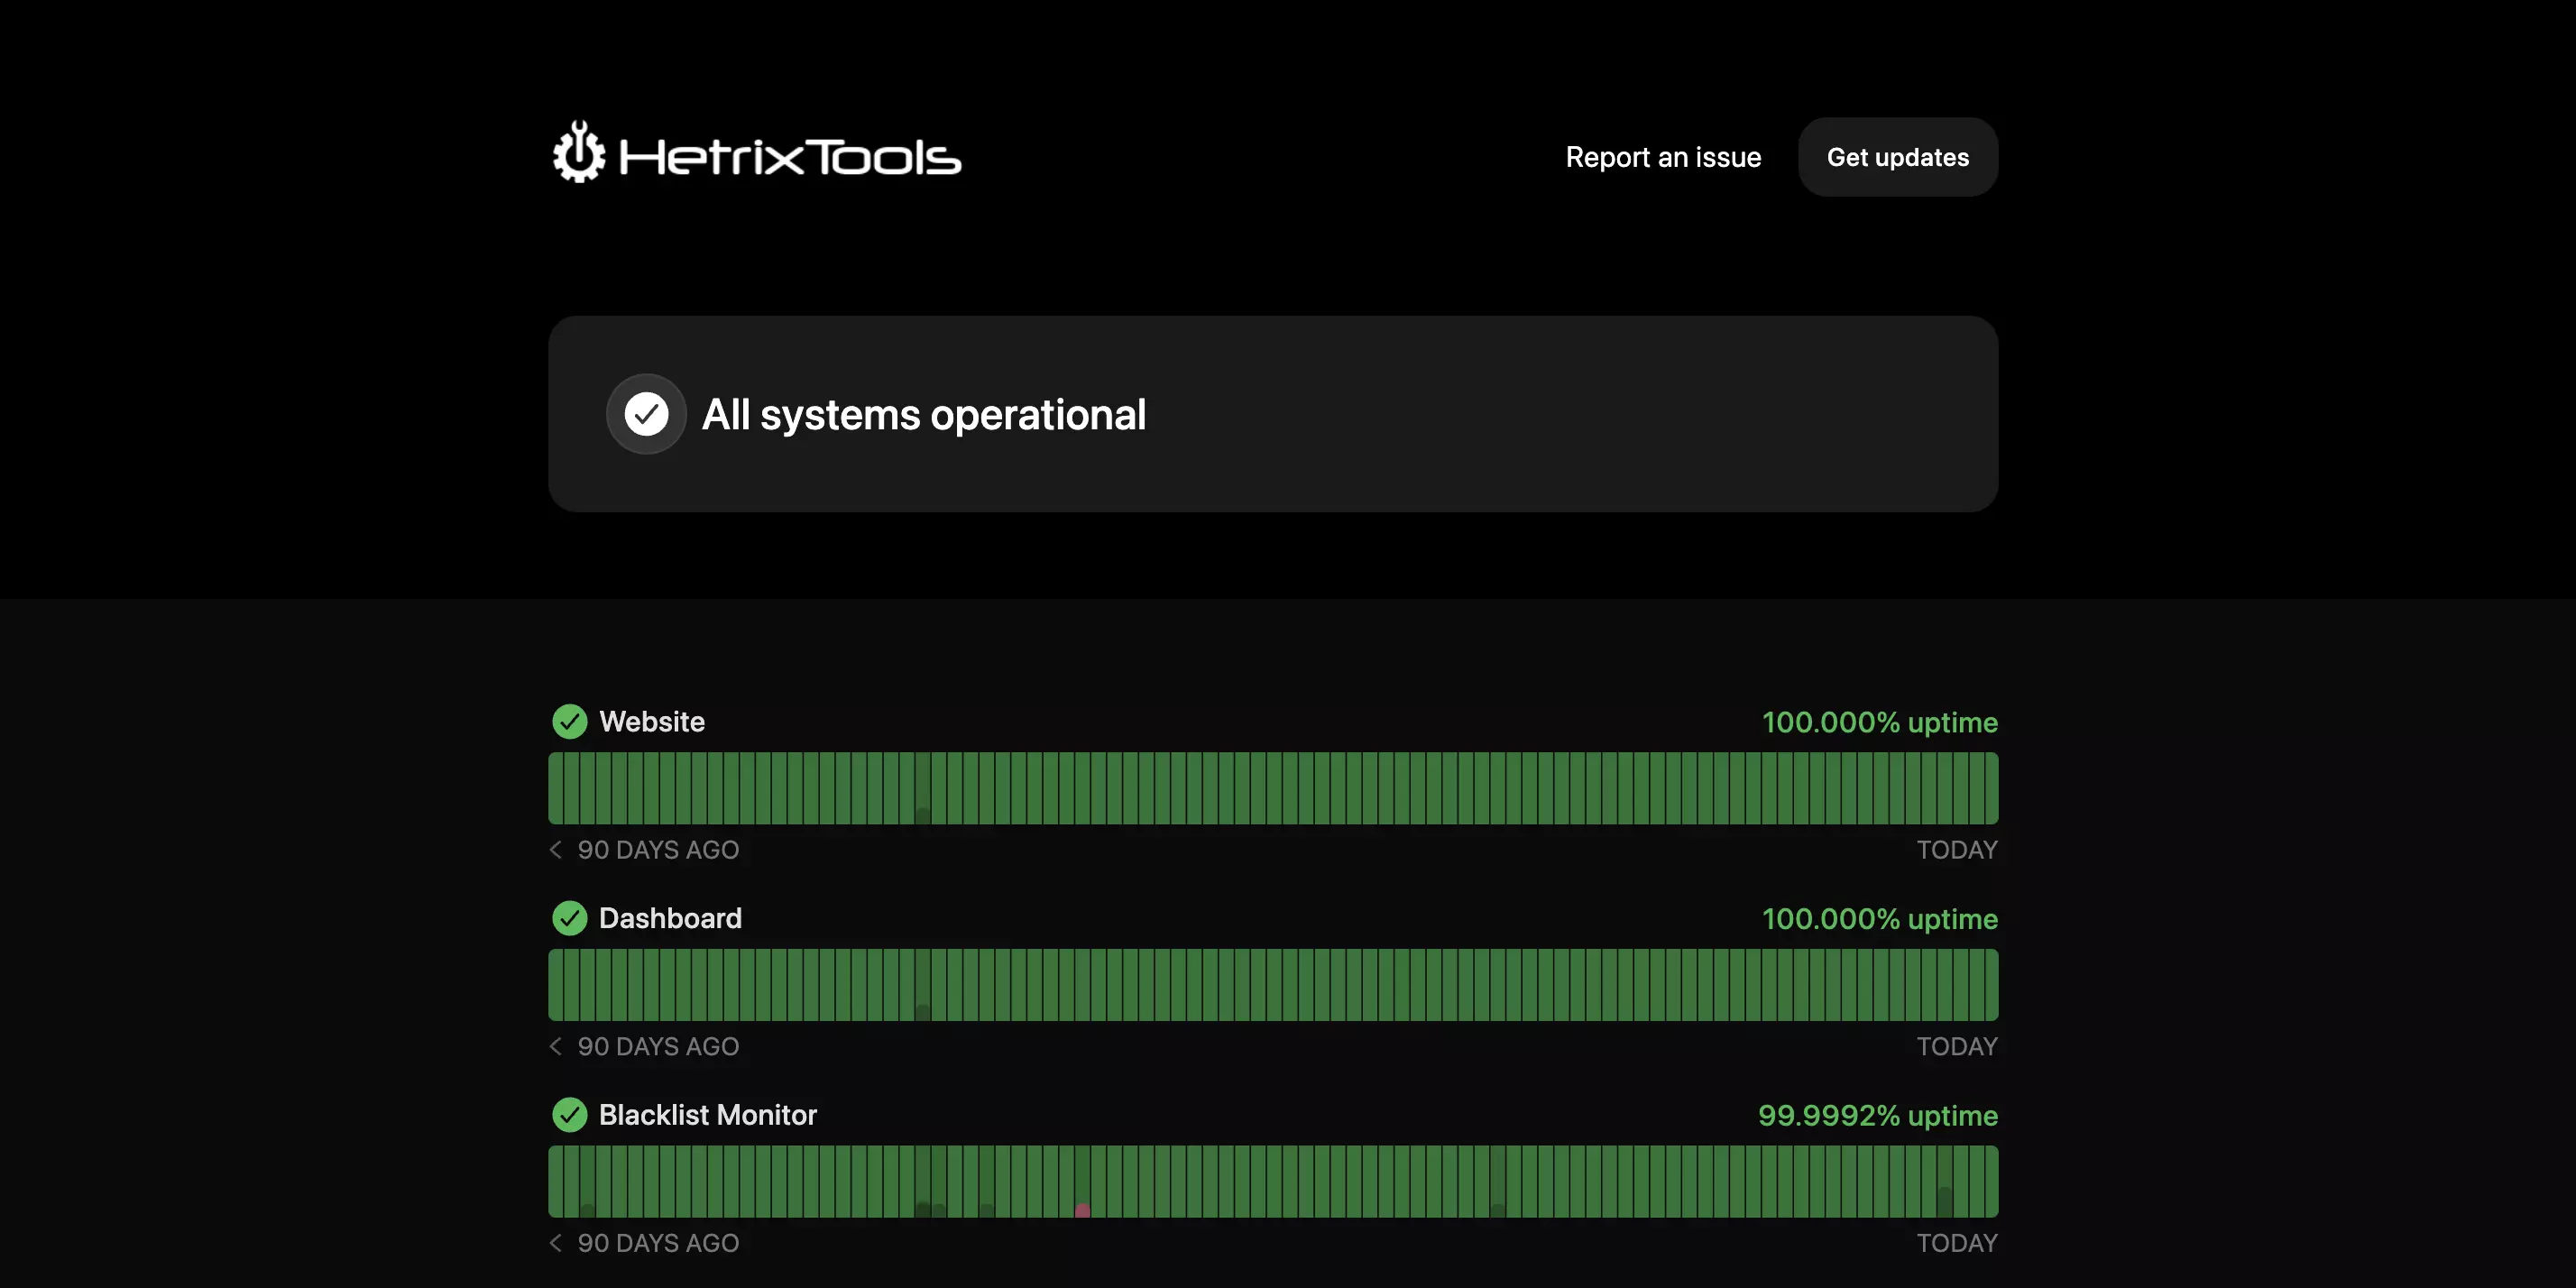Screen dimensions: 2576x1288
Task: Click the Website uptime history bar
Action: click(1273, 788)
